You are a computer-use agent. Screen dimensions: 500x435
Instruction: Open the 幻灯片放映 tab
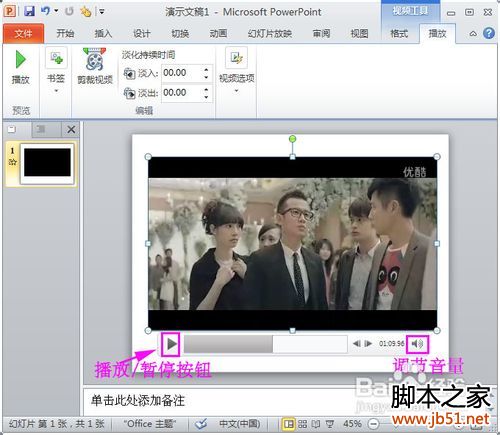click(270, 33)
